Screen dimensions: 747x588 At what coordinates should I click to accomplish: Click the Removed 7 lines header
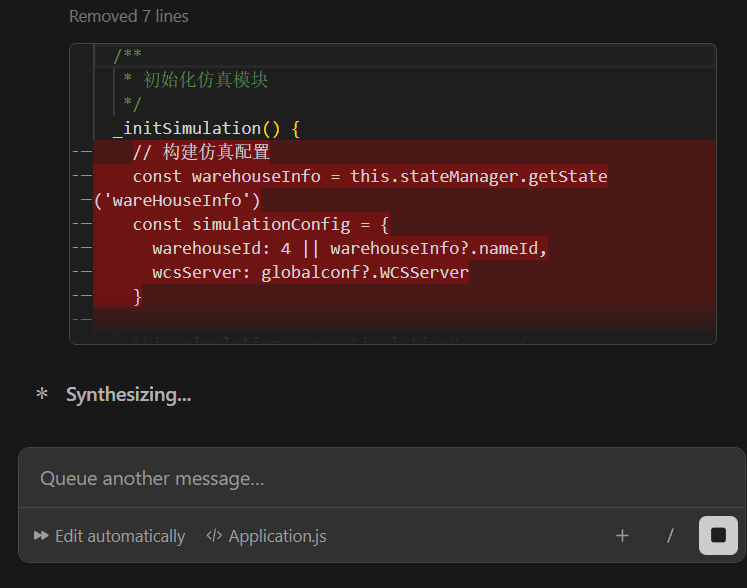click(129, 16)
